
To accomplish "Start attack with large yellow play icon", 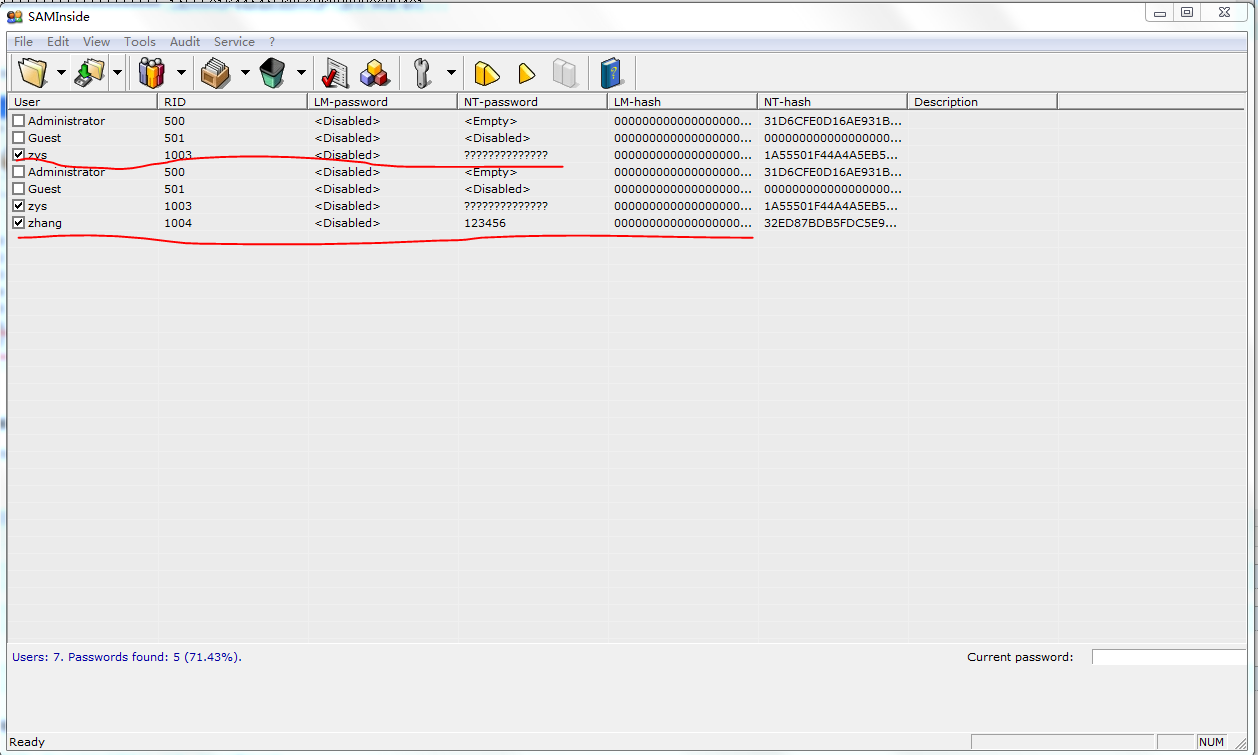I will coord(486,73).
